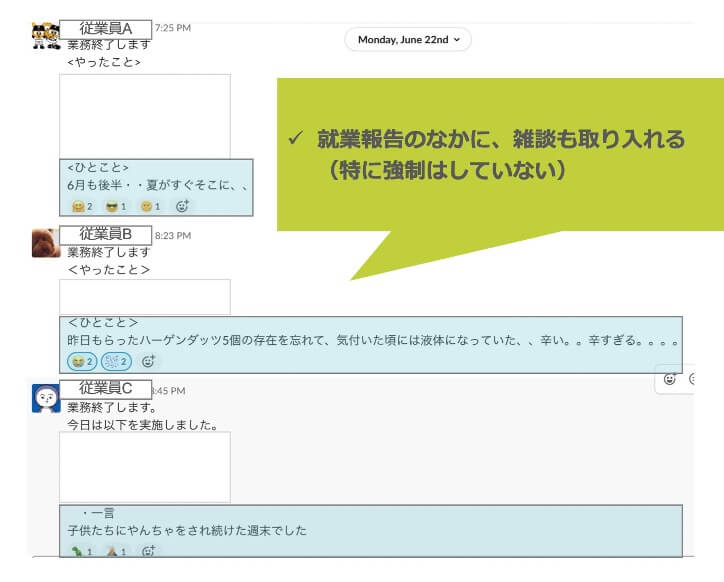The image size is (724, 582).
Task: Click the 従業員B sender name
Action: (x=106, y=234)
